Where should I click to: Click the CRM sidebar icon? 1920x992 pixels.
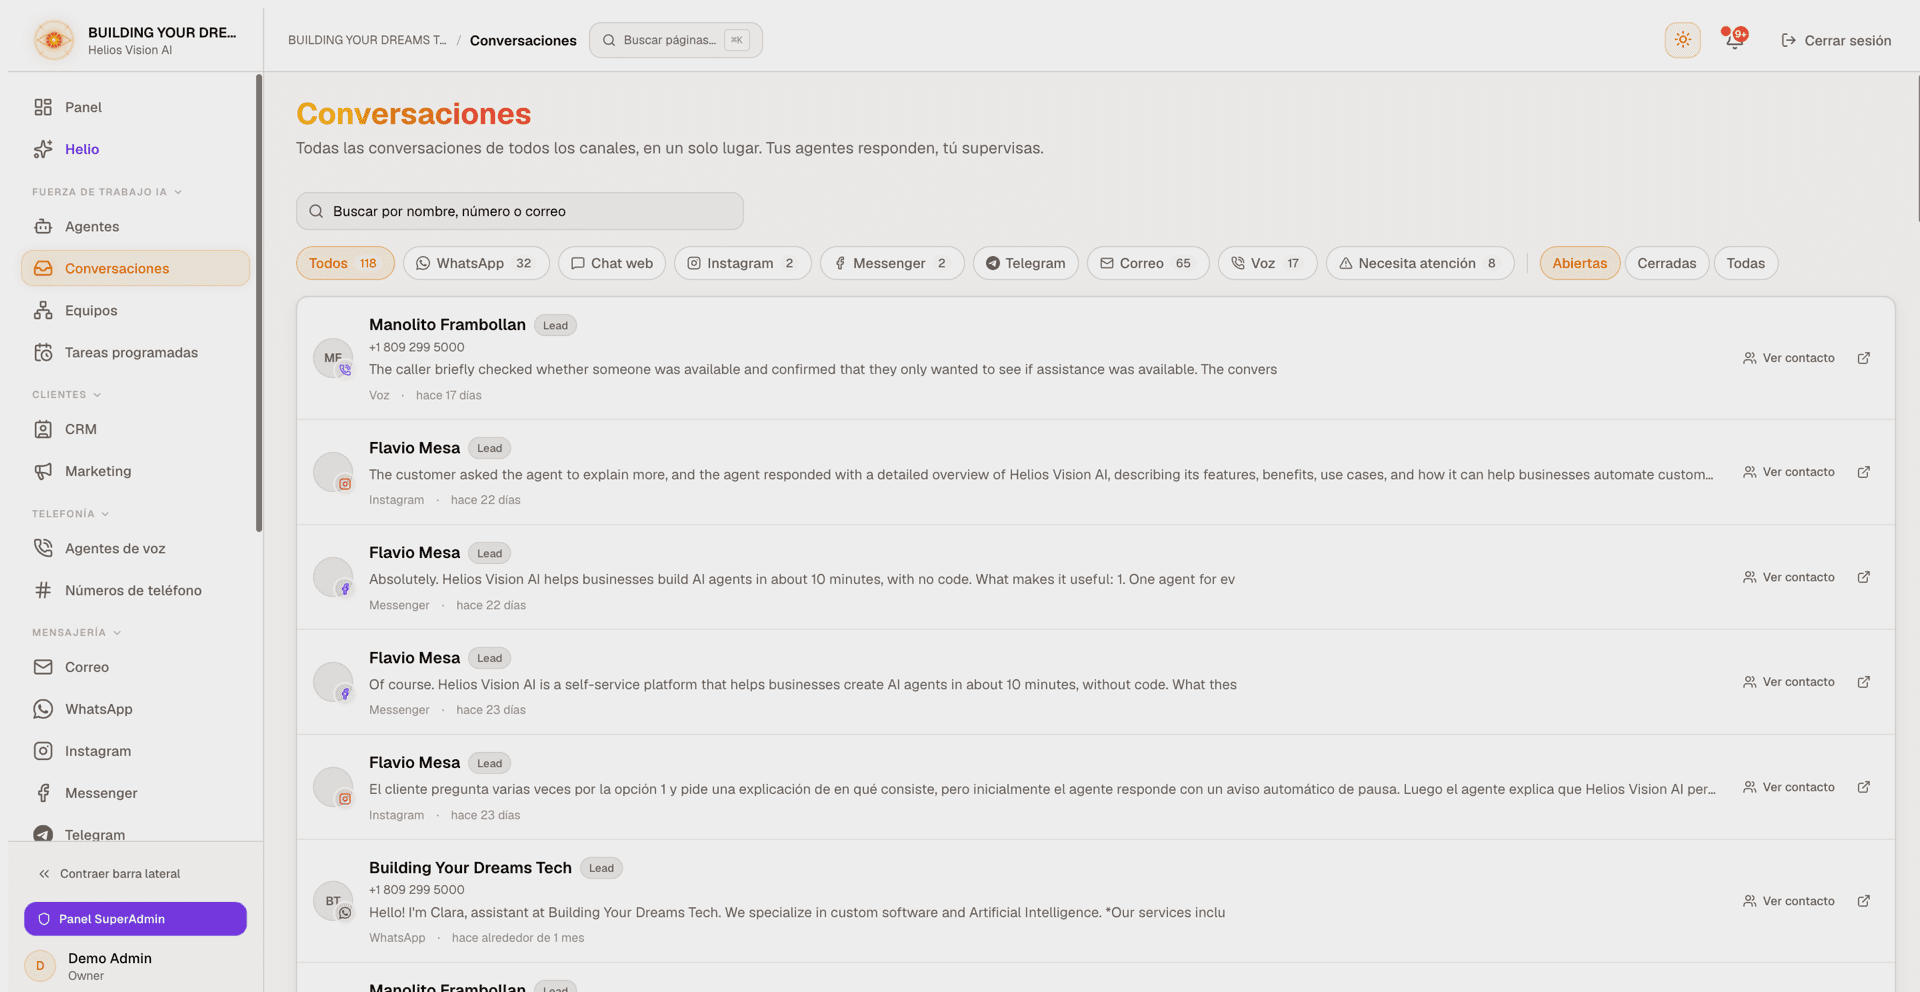coord(43,429)
